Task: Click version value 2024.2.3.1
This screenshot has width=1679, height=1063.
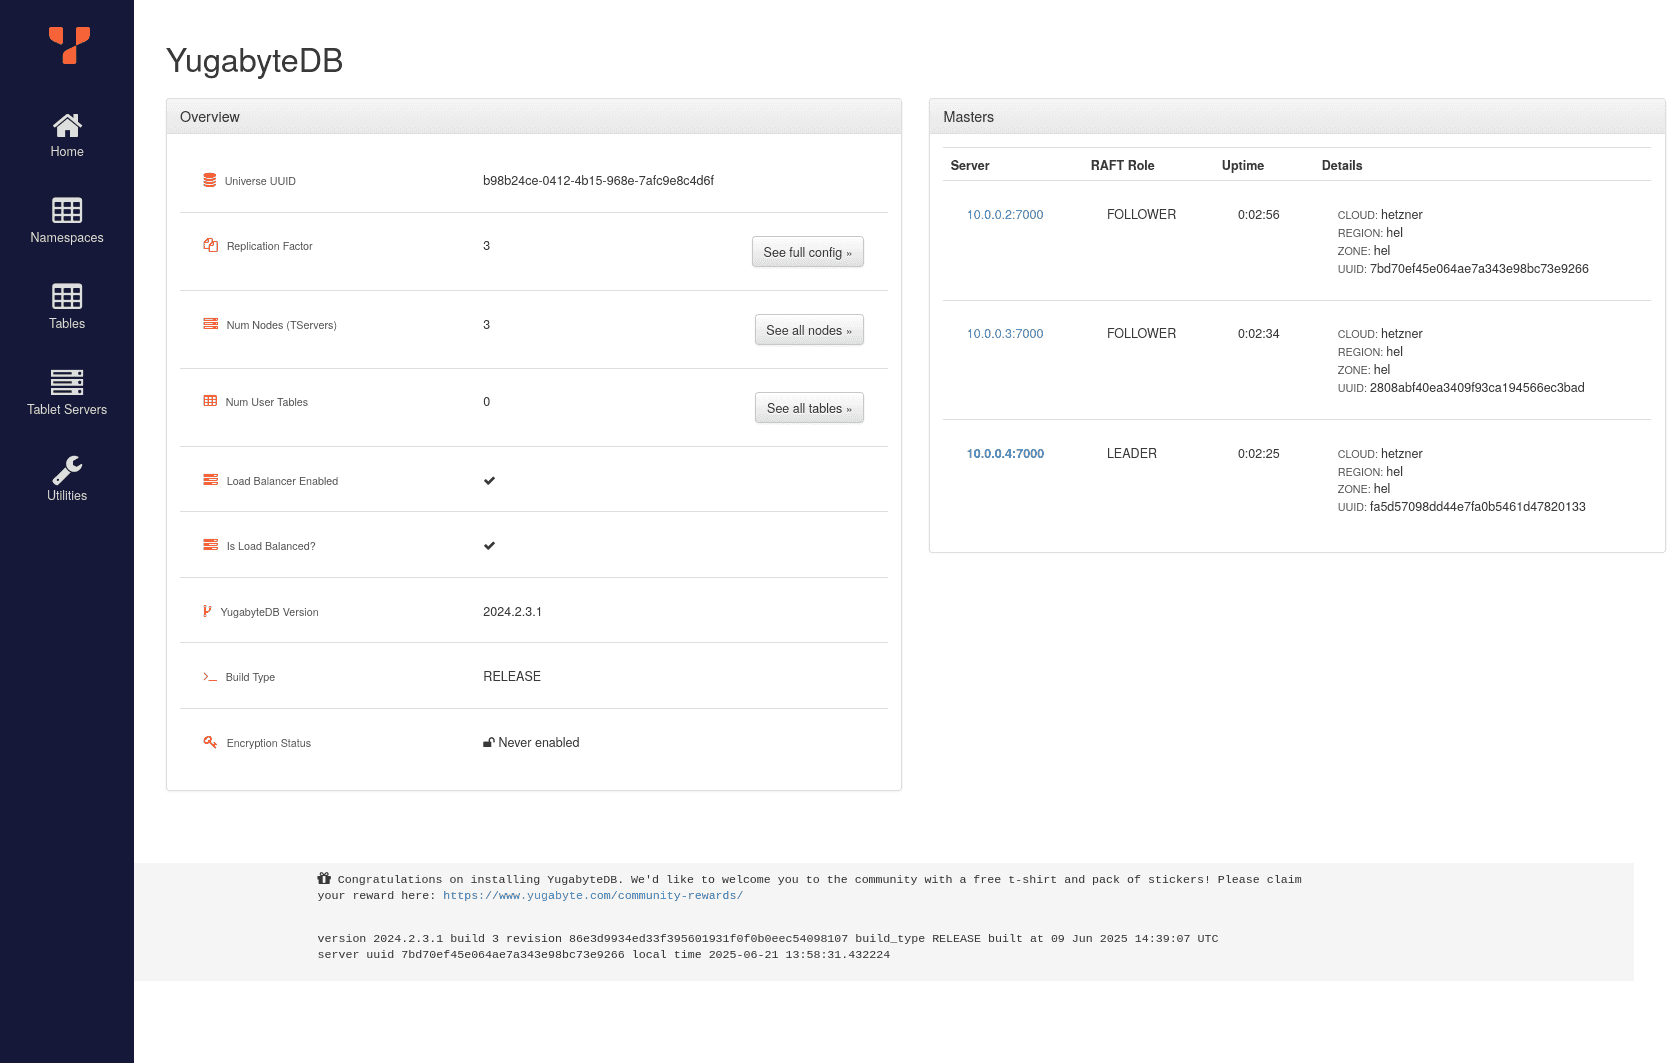Action: point(512,612)
